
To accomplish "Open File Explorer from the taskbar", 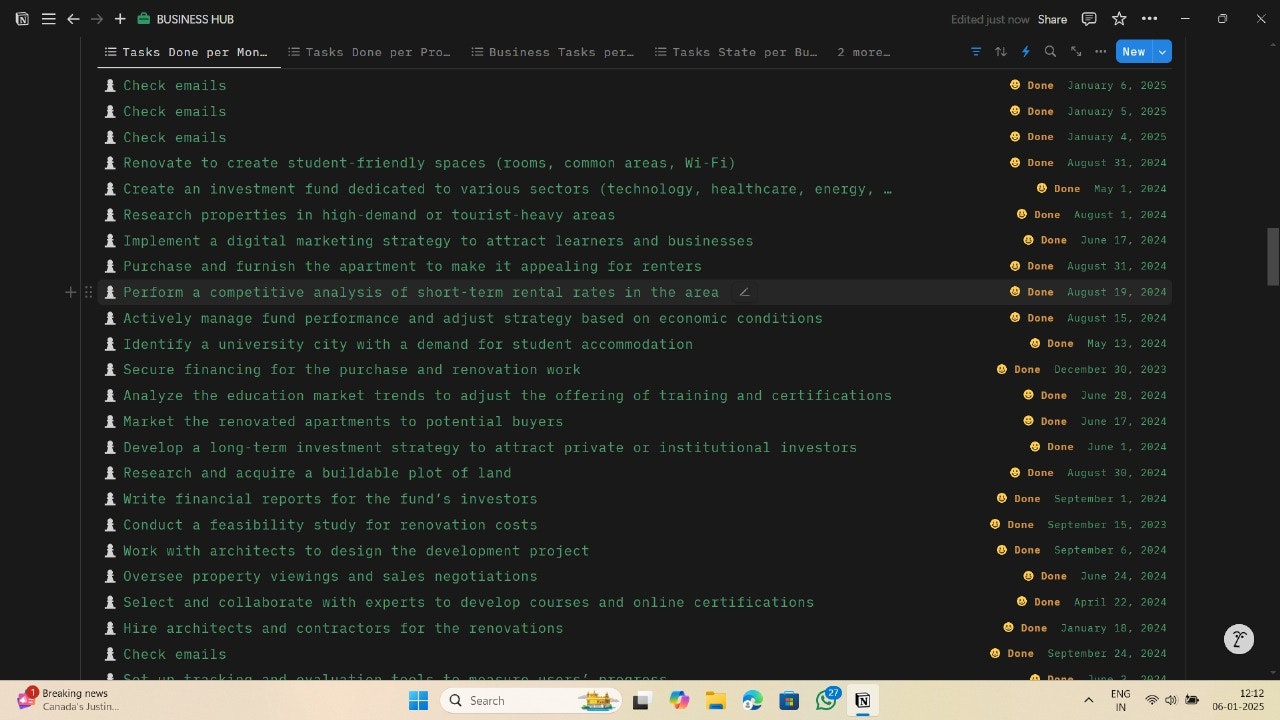I will (715, 700).
